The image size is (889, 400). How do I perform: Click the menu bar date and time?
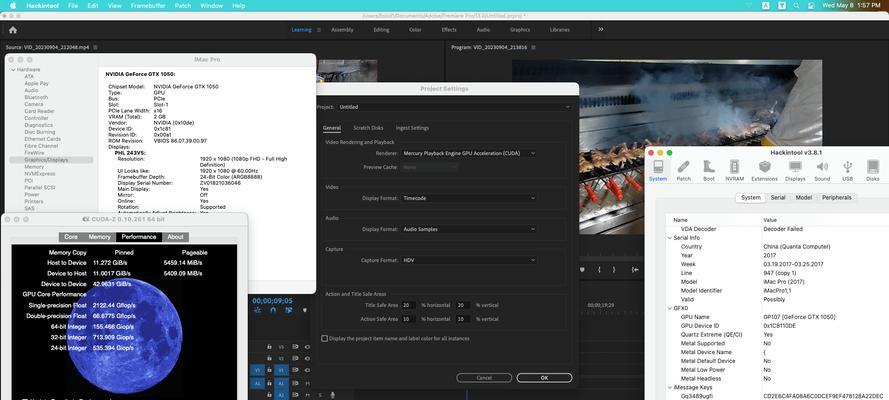click(x=853, y=6)
